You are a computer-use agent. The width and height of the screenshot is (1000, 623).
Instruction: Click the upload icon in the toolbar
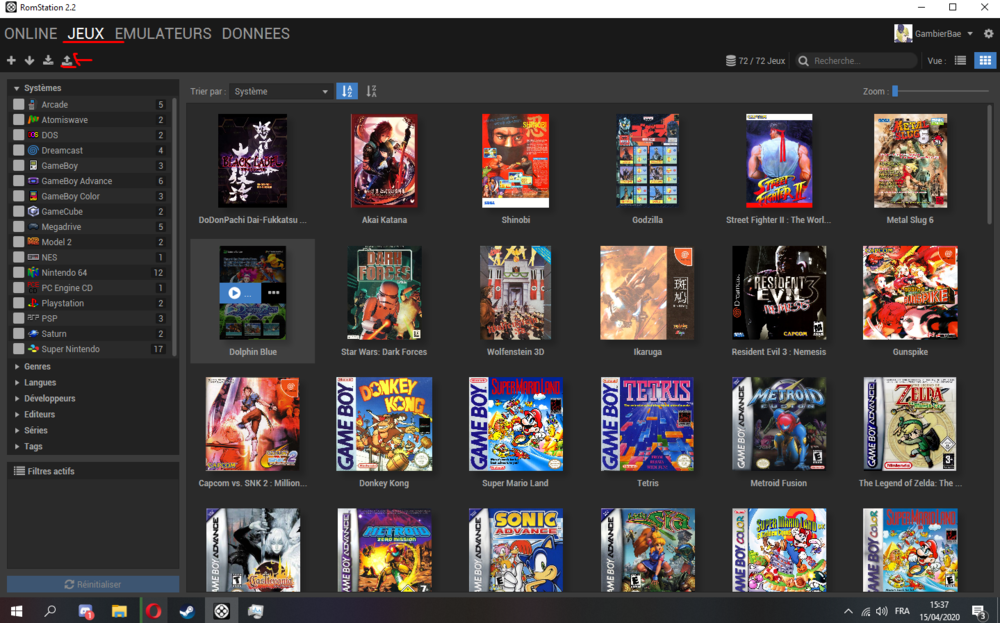pyautogui.click(x=66, y=61)
